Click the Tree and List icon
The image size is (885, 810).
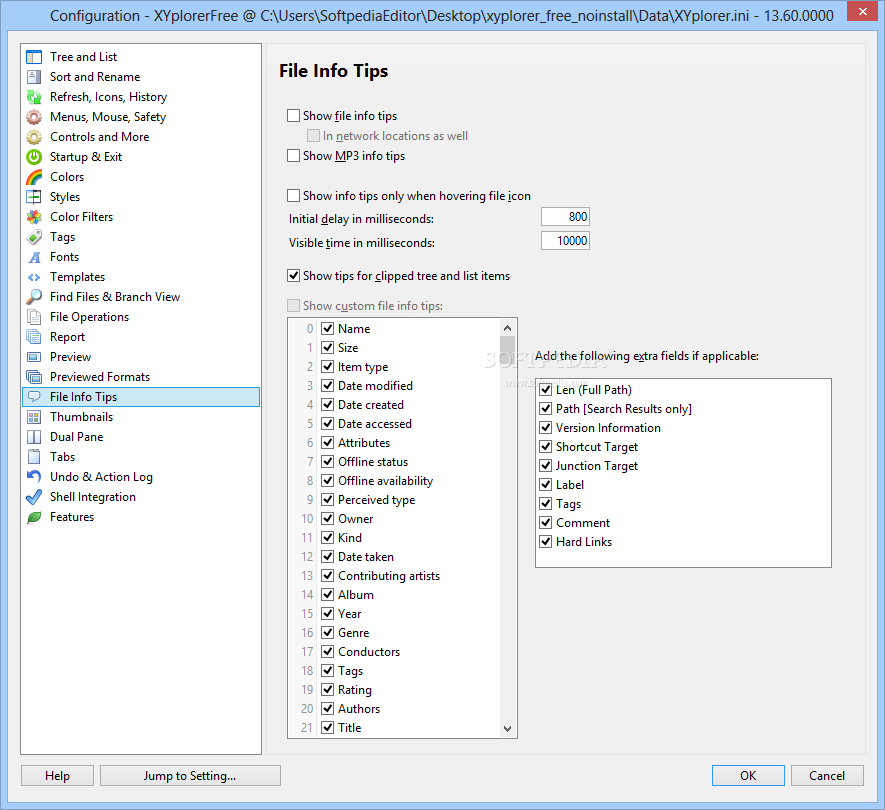click(x=34, y=57)
